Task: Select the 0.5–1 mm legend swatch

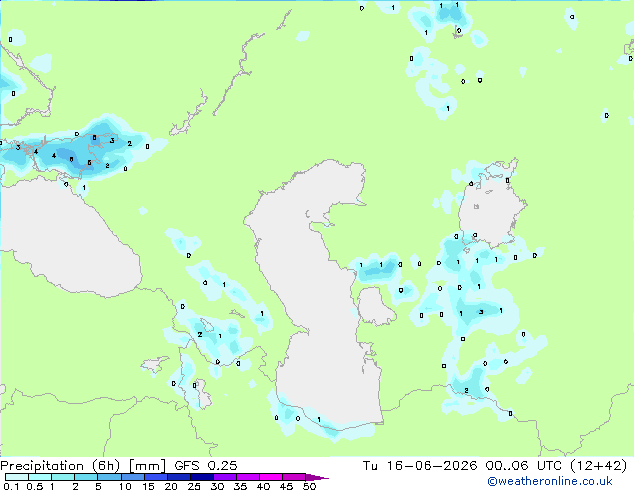Action: coord(40,477)
